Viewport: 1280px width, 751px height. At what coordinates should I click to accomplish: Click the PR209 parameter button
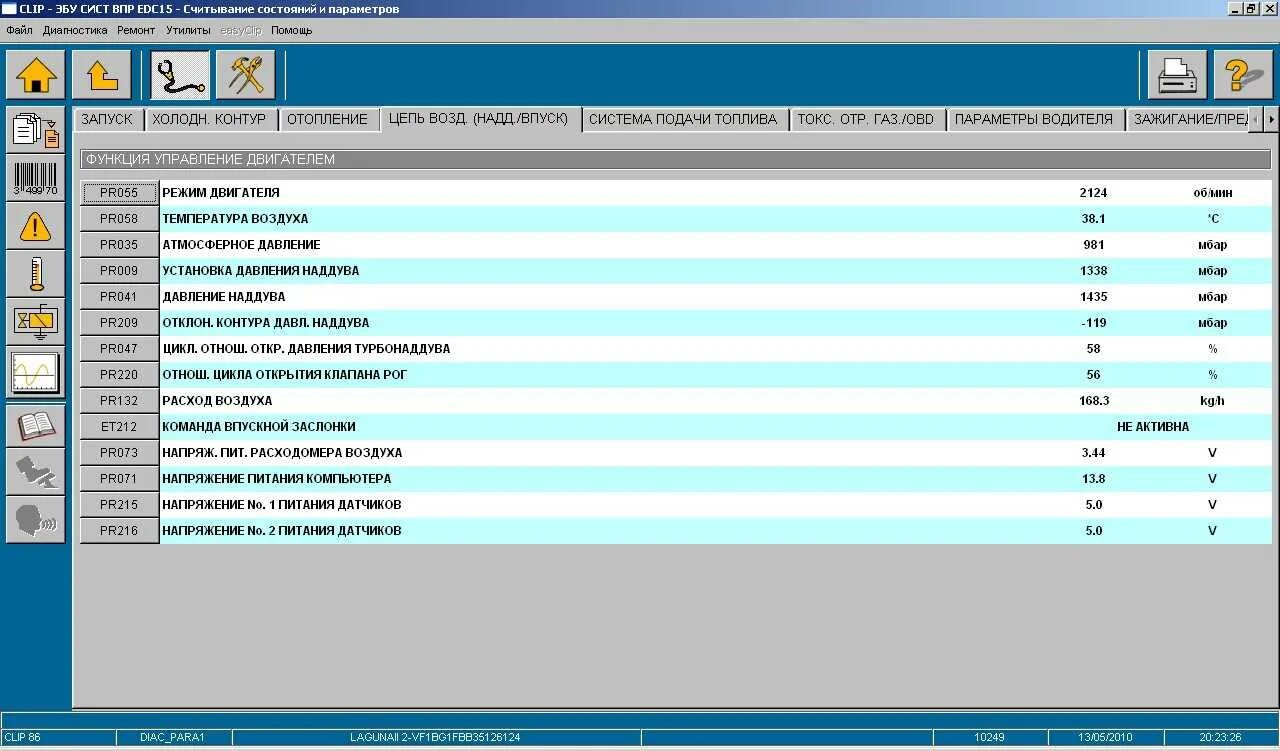click(x=119, y=323)
